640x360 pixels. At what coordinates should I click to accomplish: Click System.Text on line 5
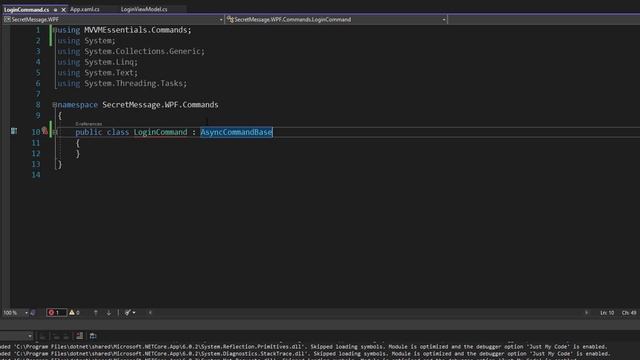click(x=109, y=73)
